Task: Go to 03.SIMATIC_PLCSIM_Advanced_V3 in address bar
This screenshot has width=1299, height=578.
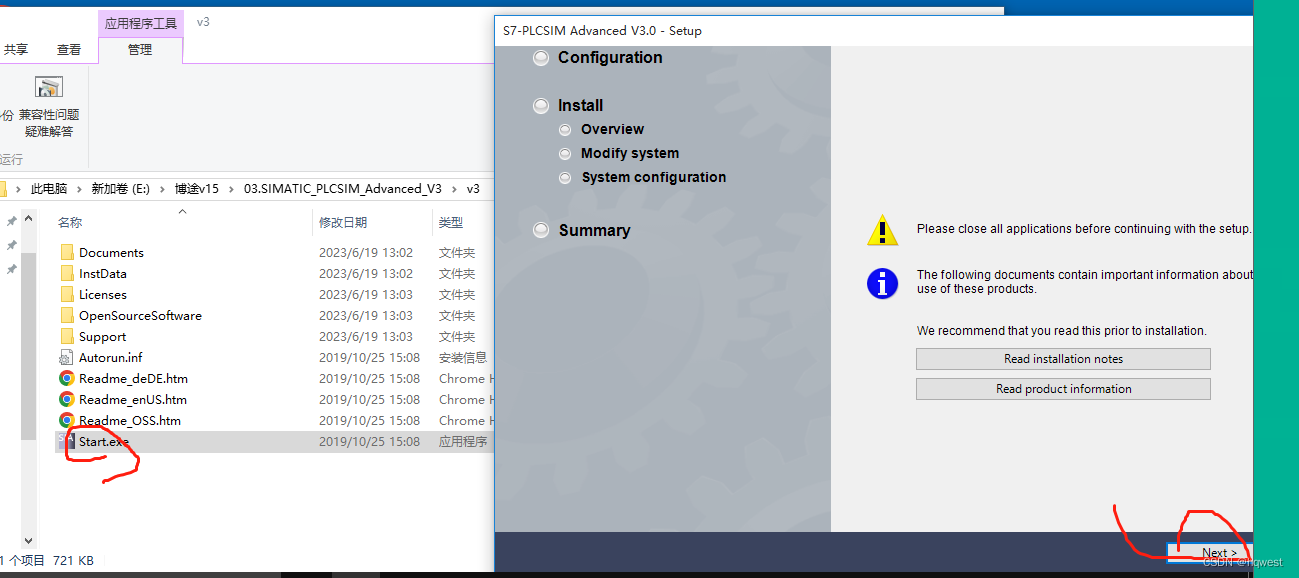Action: click(x=343, y=188)
